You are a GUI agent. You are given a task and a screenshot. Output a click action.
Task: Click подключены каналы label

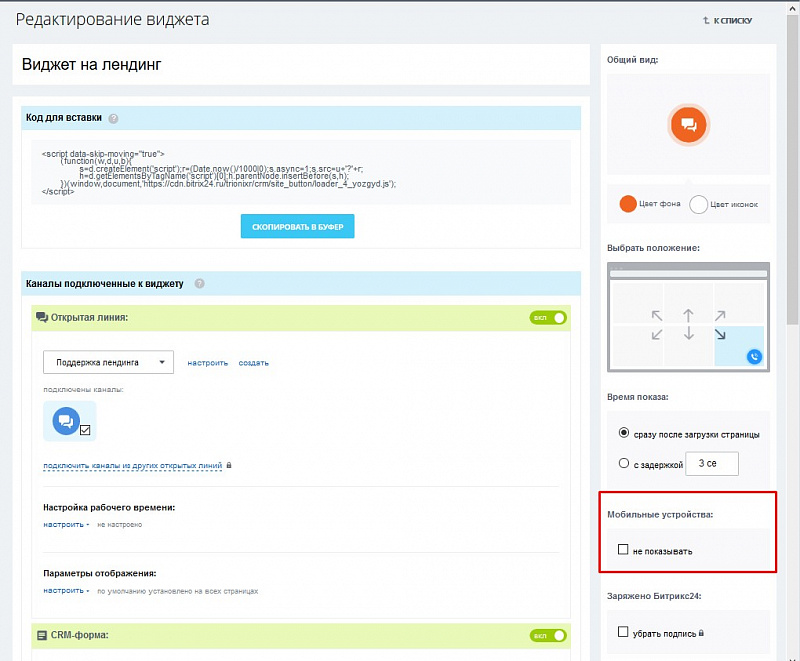pyautogui.click(x=83, y=390)
